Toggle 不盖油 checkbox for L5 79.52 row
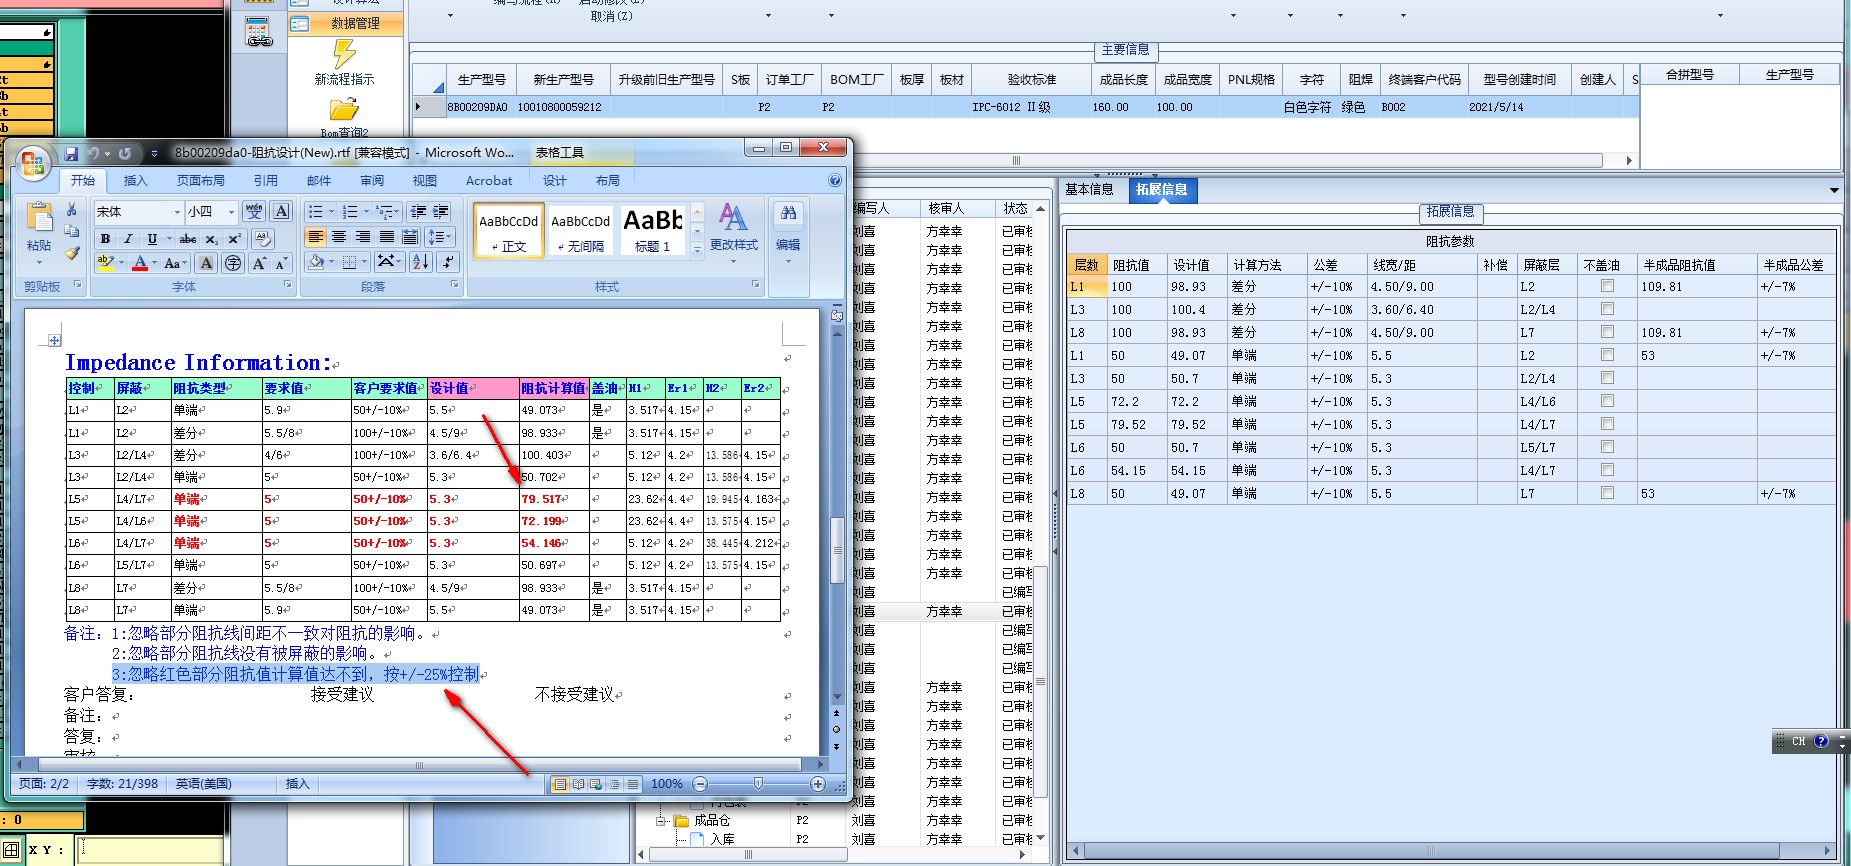Image resolution: width=1851 pixels, height=866 pixels. (x=1607, y=424)
